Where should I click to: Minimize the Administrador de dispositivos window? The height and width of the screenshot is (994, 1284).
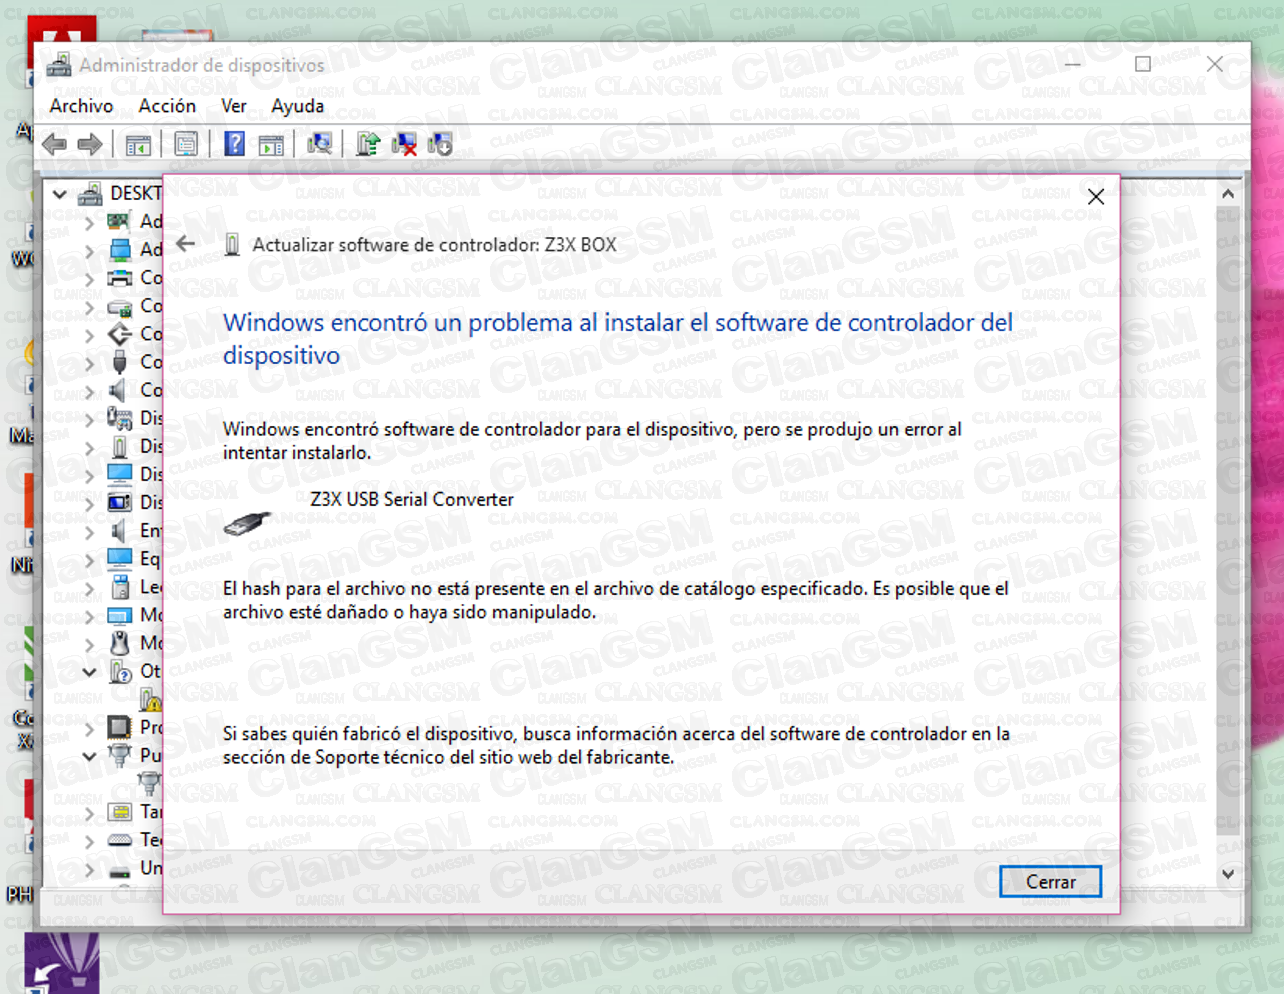(x=1072, y=64)
